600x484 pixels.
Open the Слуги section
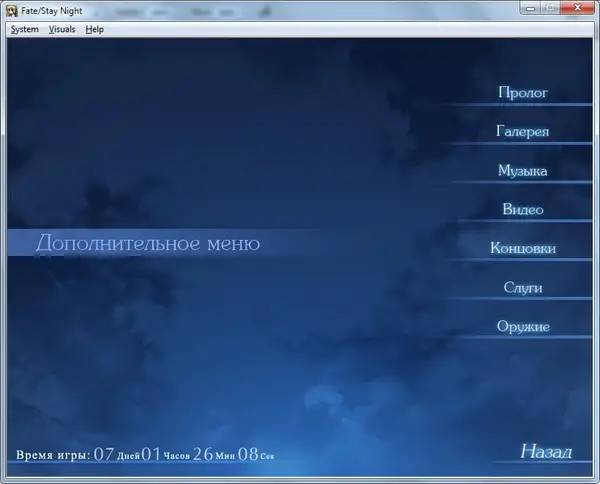523,288
